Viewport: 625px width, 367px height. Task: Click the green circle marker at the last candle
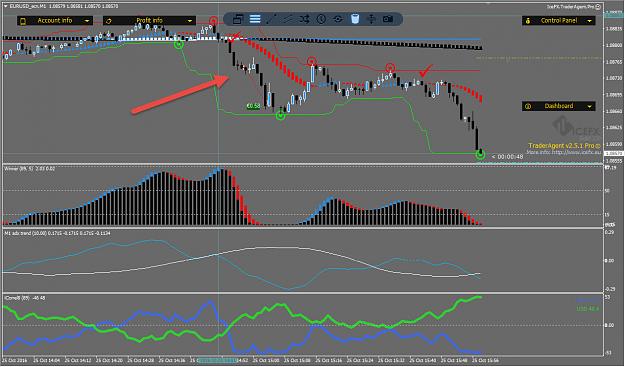point(481,155)
